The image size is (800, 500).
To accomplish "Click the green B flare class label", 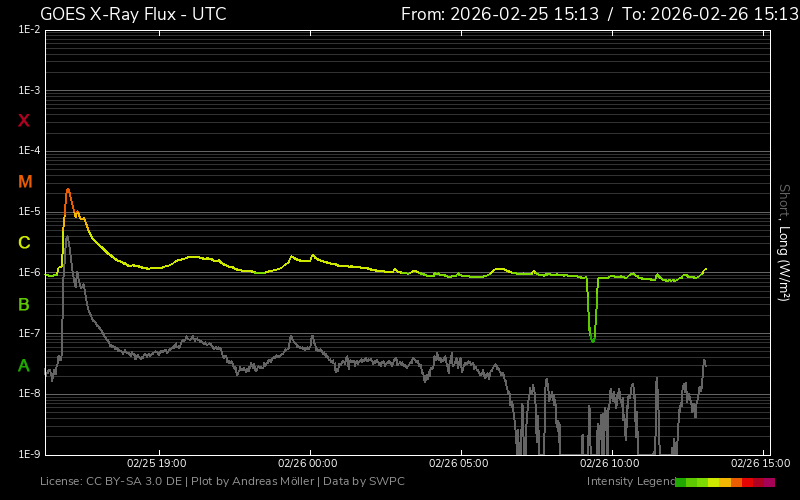I will [x=24, y=304].
